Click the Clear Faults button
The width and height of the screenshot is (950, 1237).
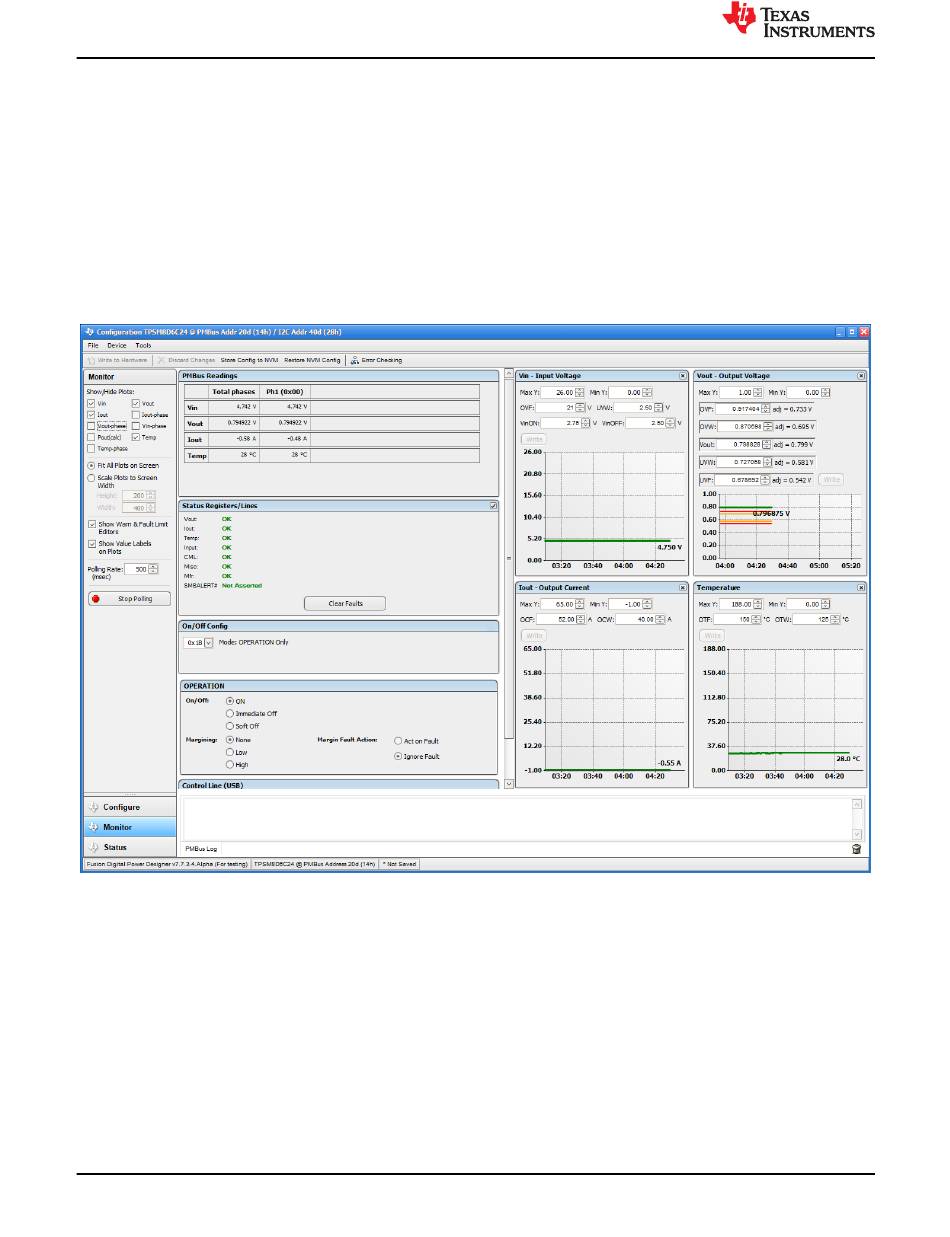pos(344,604)
